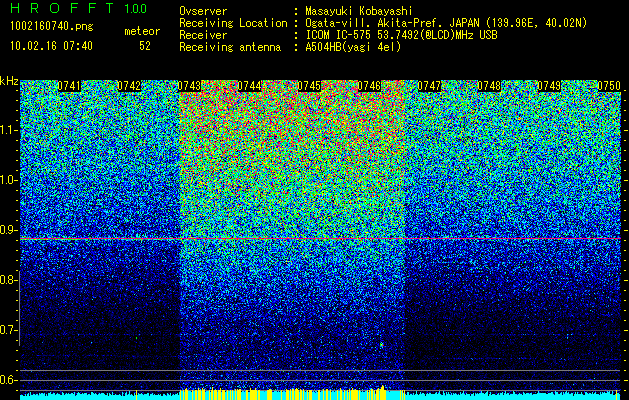Click the bright meteor echo spot near 0746

click(x=381, y=345)
